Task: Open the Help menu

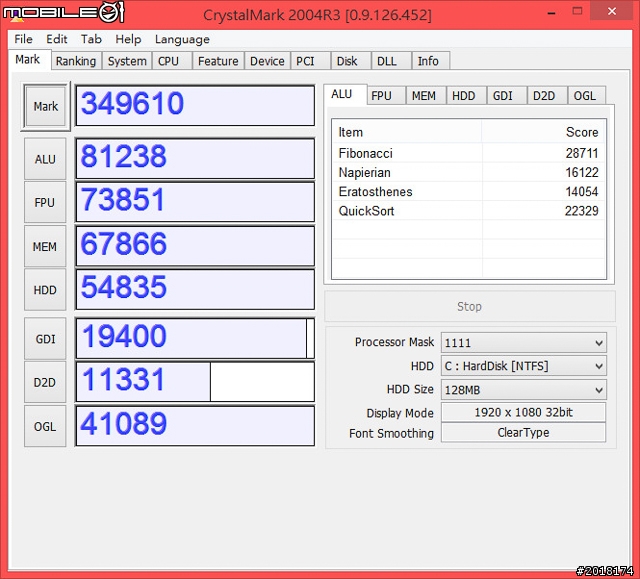Action: click(128, 39)
